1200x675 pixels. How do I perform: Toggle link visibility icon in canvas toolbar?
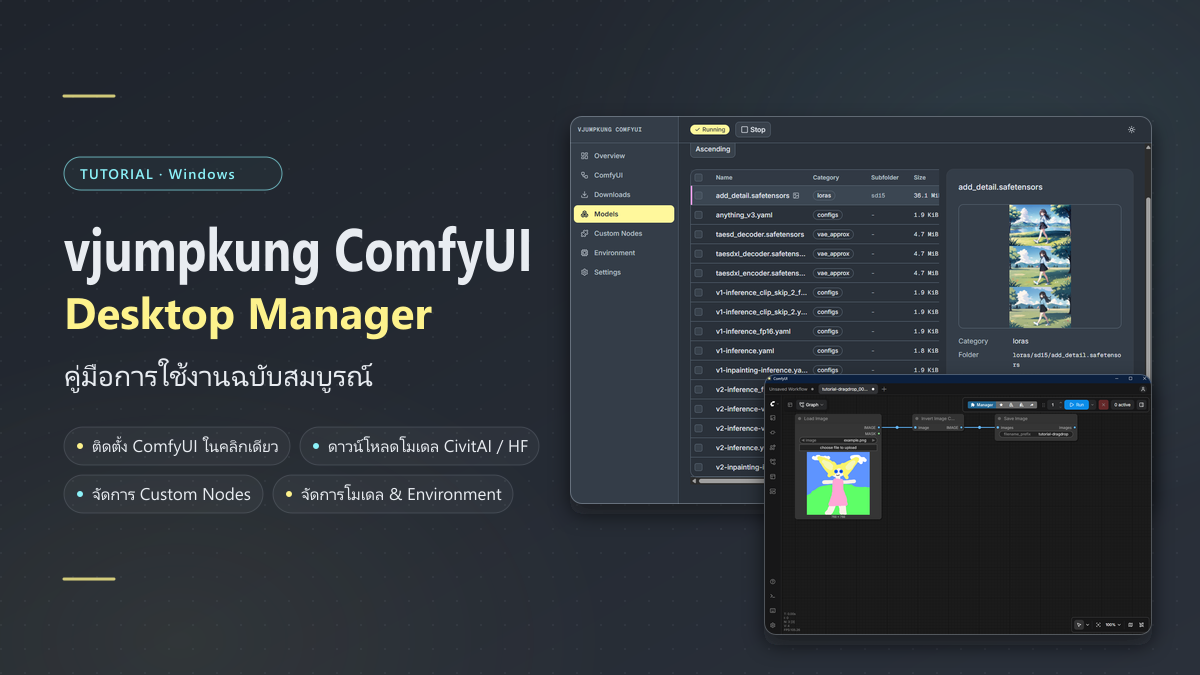point(1142,625)
